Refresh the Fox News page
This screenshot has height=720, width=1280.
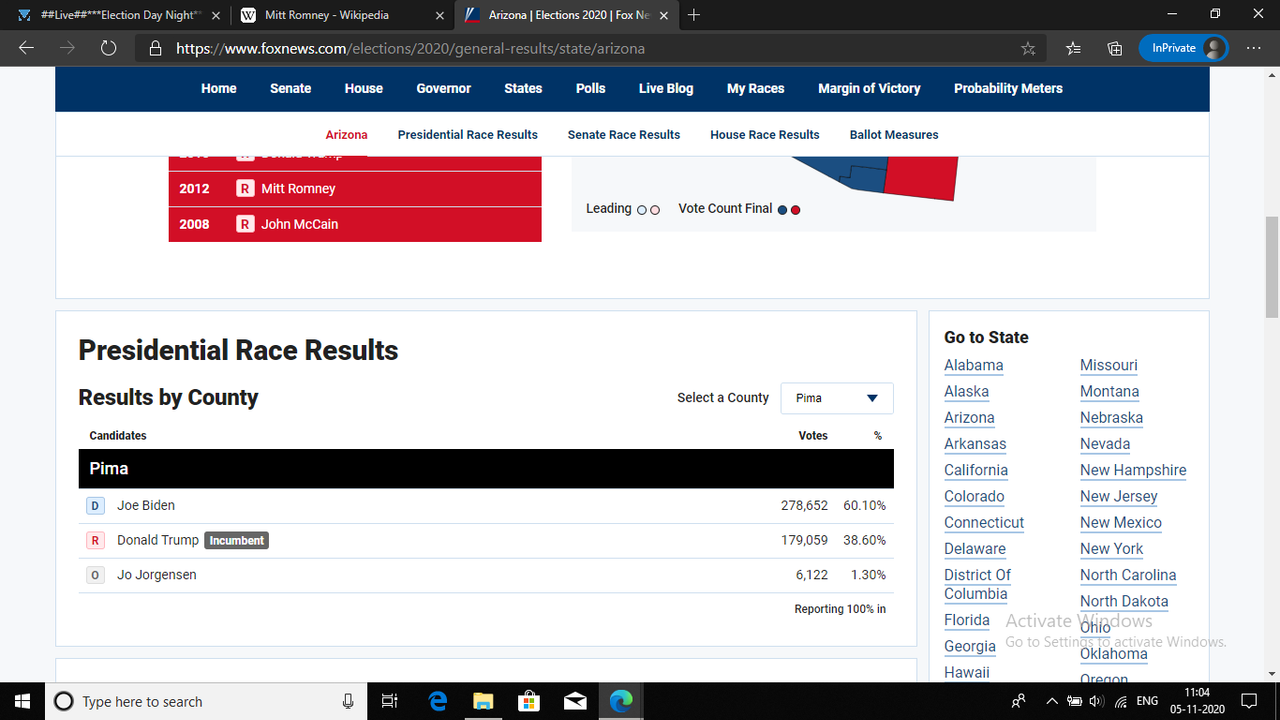click(x=109, y=48)
